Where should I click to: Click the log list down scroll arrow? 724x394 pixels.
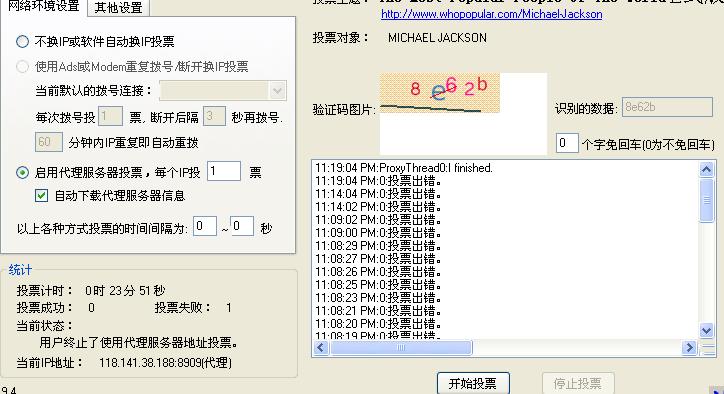point(706,330)
